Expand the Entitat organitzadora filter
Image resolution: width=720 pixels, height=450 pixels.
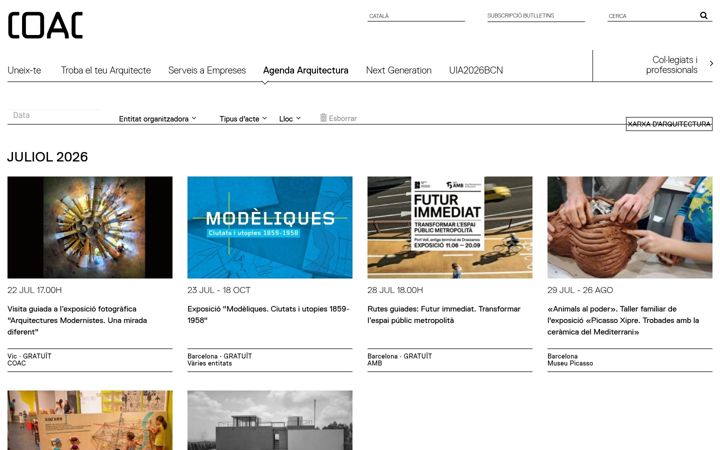158,119
